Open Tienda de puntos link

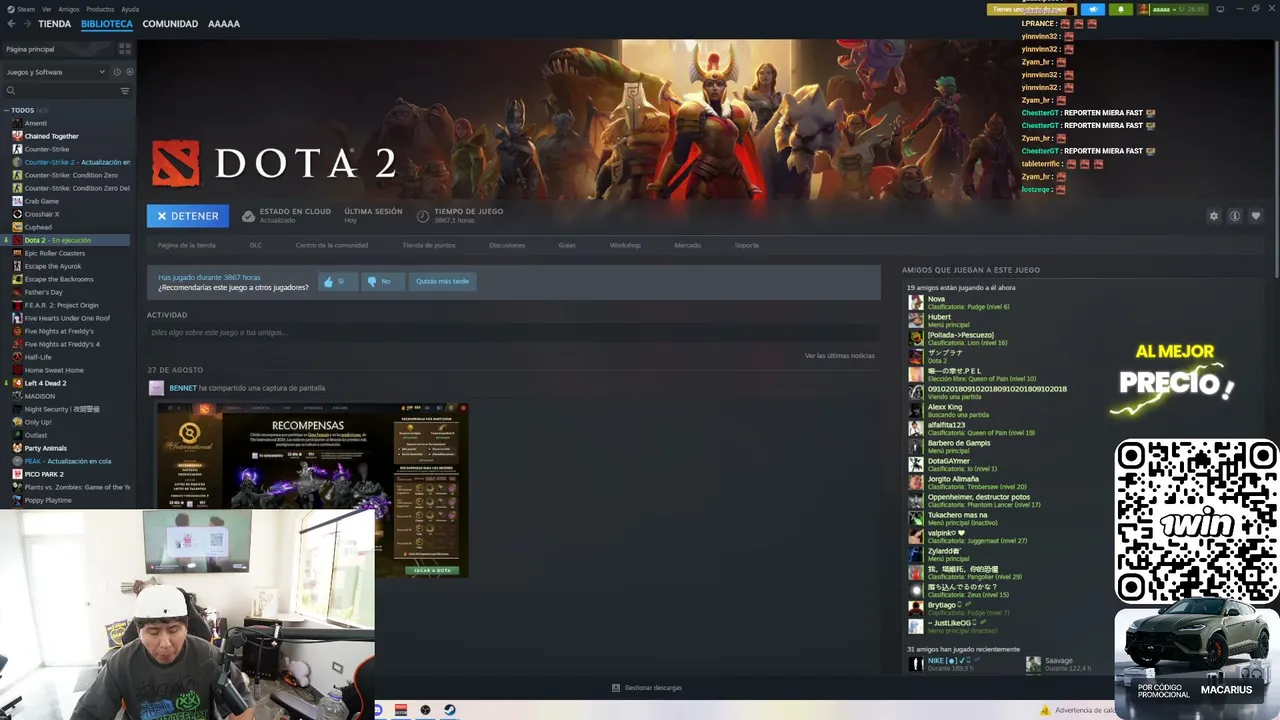429,245
